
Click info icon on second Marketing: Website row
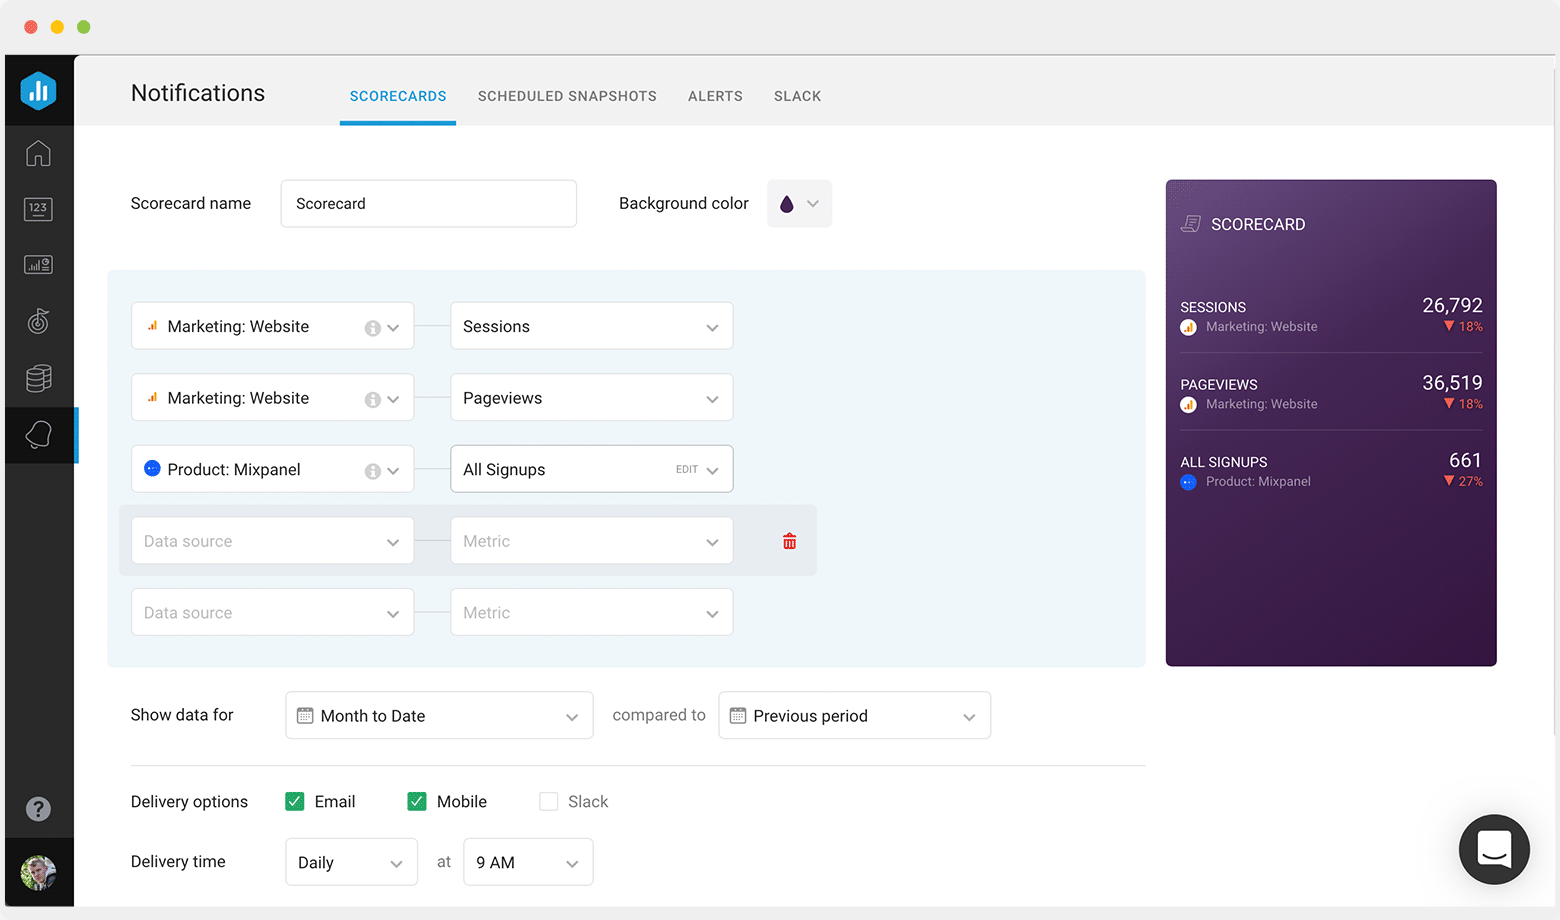click(372, 399)
